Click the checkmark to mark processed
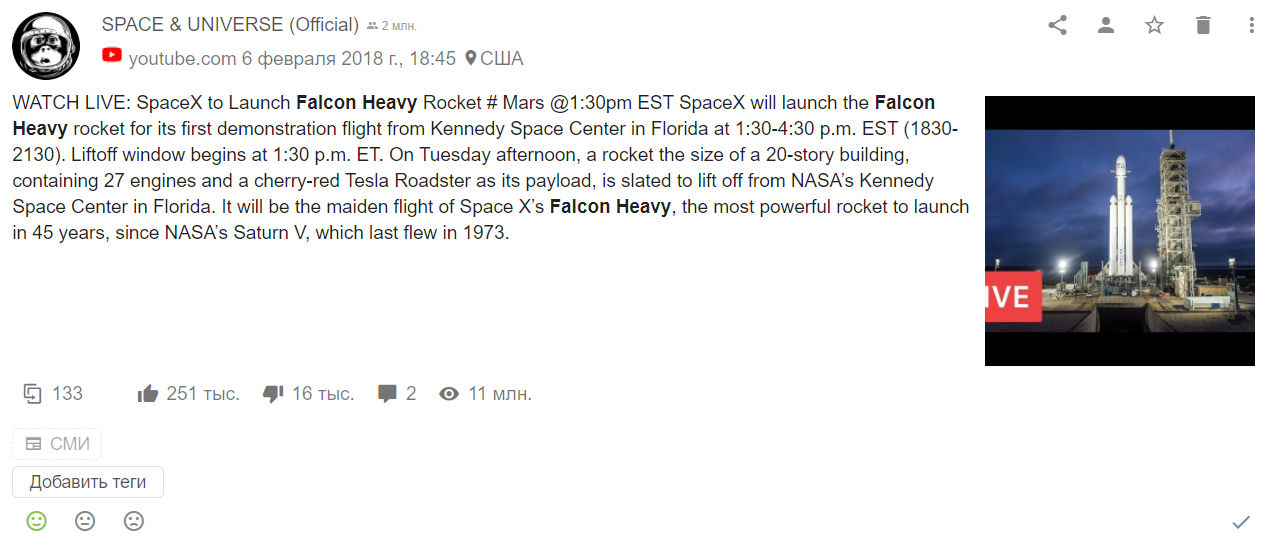 [1241, 522]
